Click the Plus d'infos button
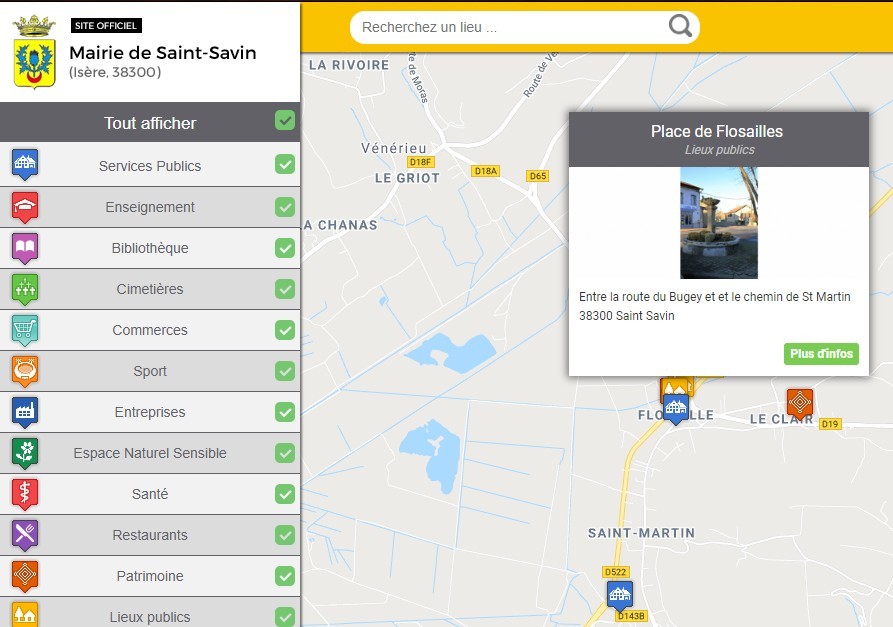Image resolution: width=893 pixels, height=627 pixels. 820,354
